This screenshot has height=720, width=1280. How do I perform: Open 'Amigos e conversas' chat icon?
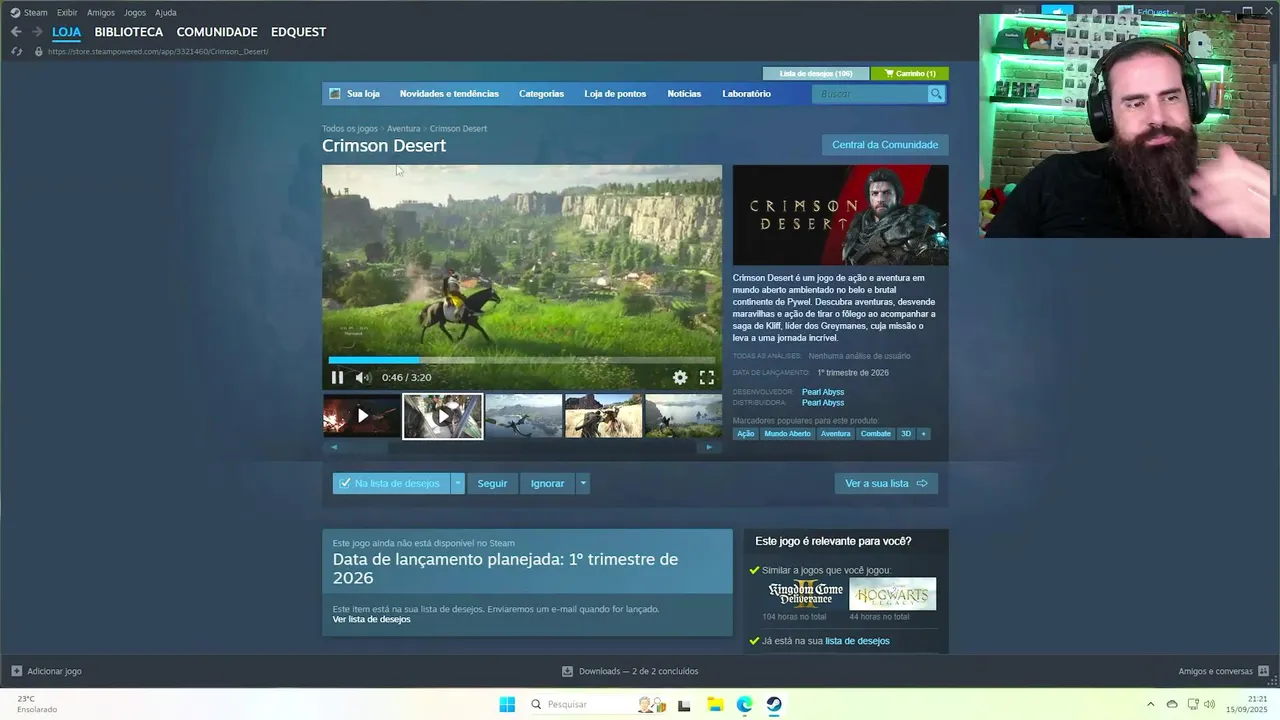point(1264,671)
